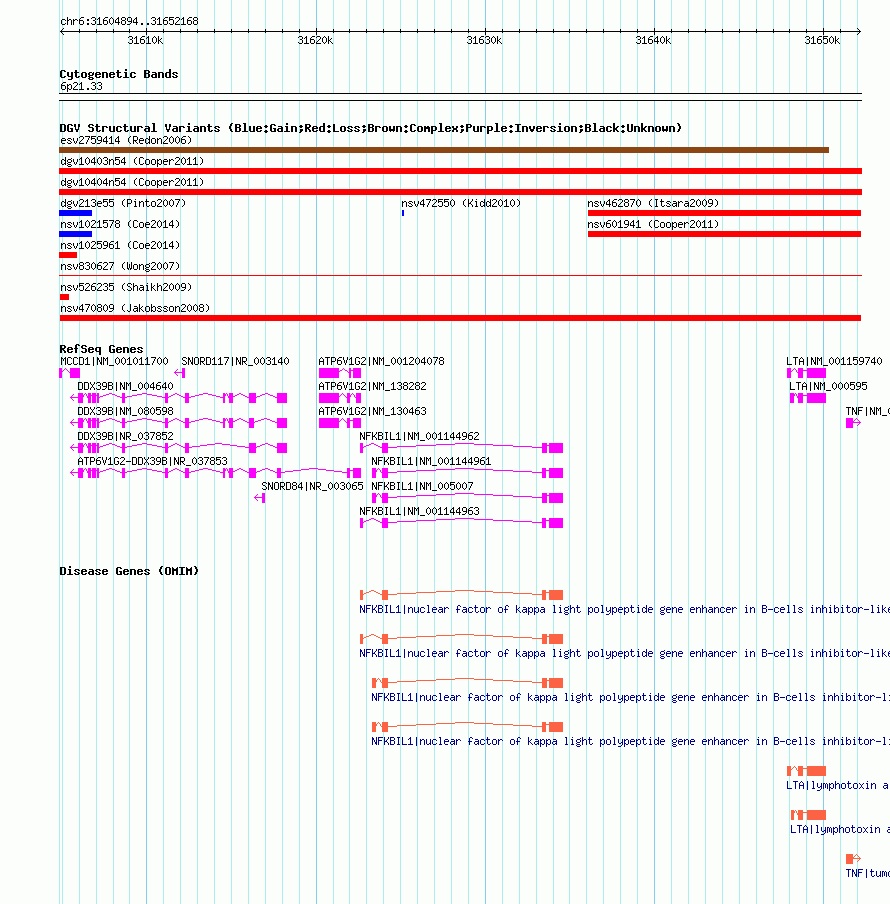
Task: Click the upper OMIM LTA orange glyph
Action: pos(806,771)
